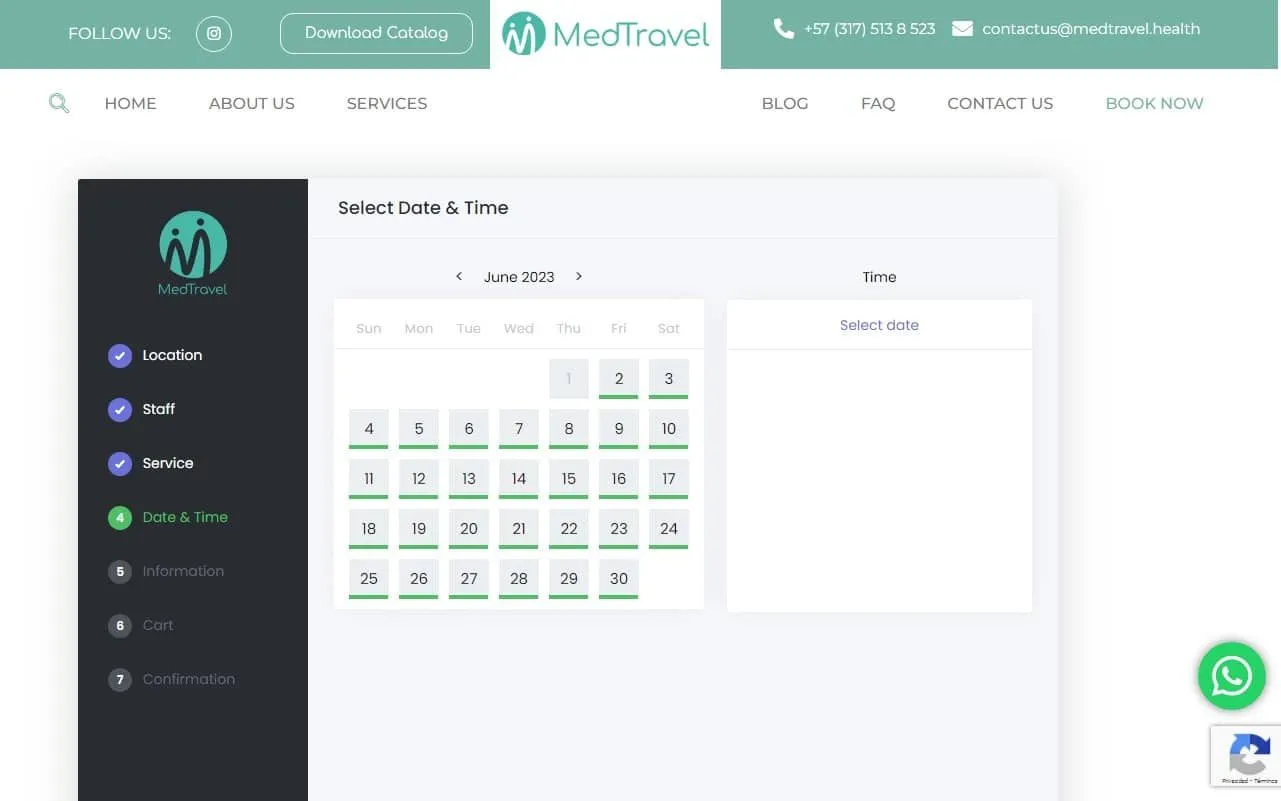
Task: Go to the BLOG page
Action: coord(785,103)
